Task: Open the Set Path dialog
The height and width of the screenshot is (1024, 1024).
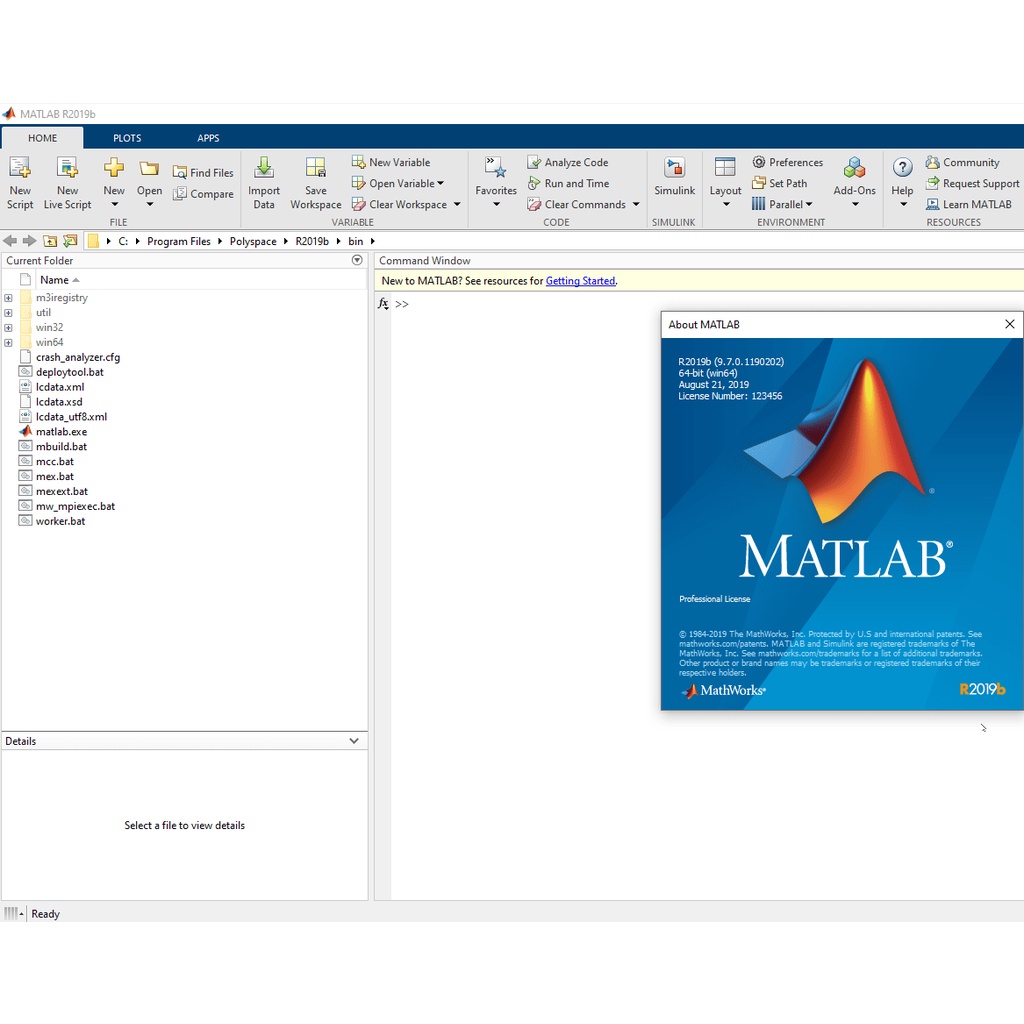Action: (780, 184)
